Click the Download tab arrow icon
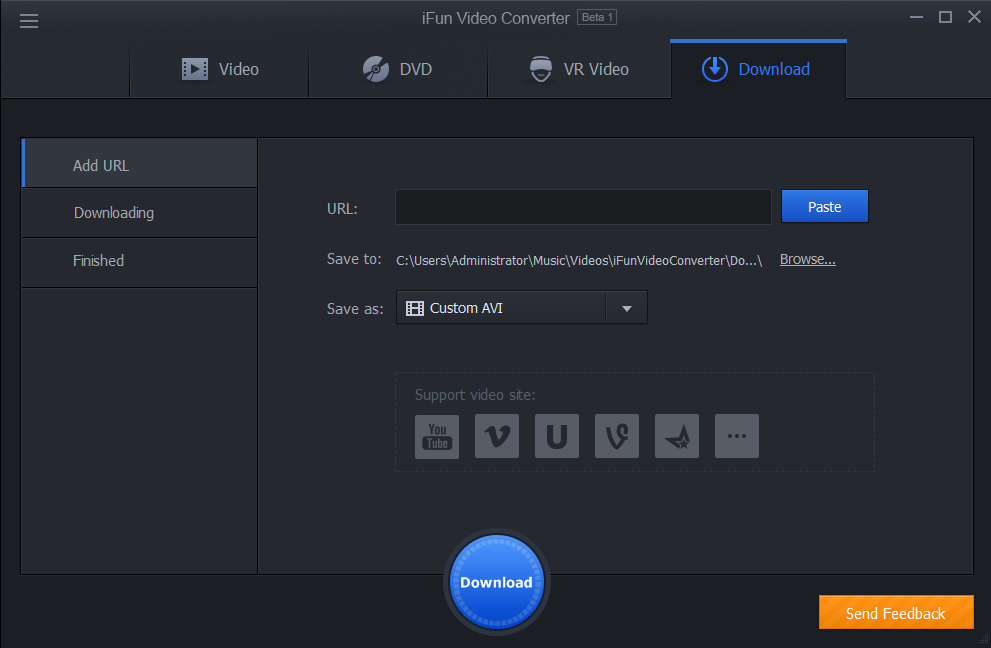 (715, 69)
